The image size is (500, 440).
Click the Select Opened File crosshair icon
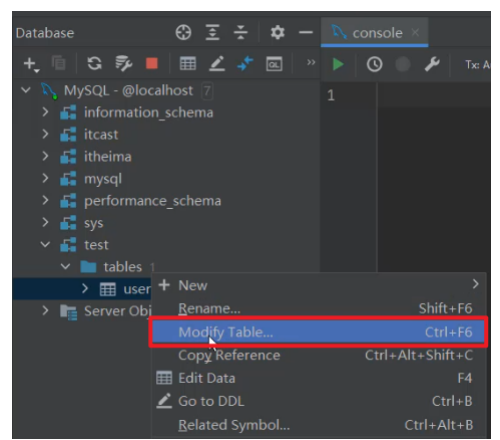(183, 33)
